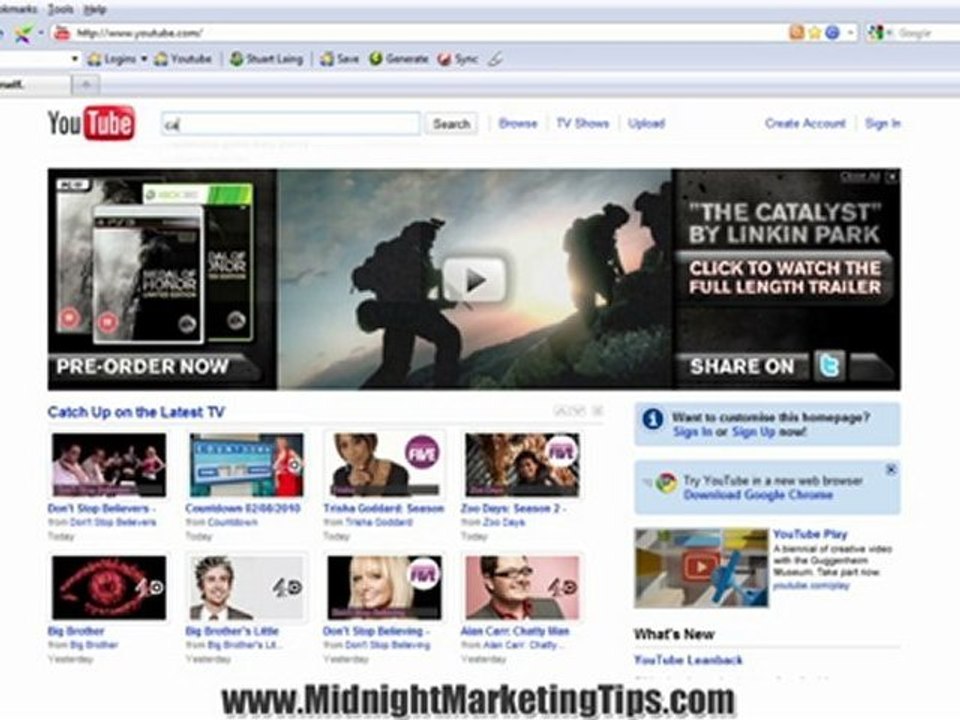The height and width of the screenshot is (720, 960).
Task: Bookmark page with the star icon
Action: (814, 32)
